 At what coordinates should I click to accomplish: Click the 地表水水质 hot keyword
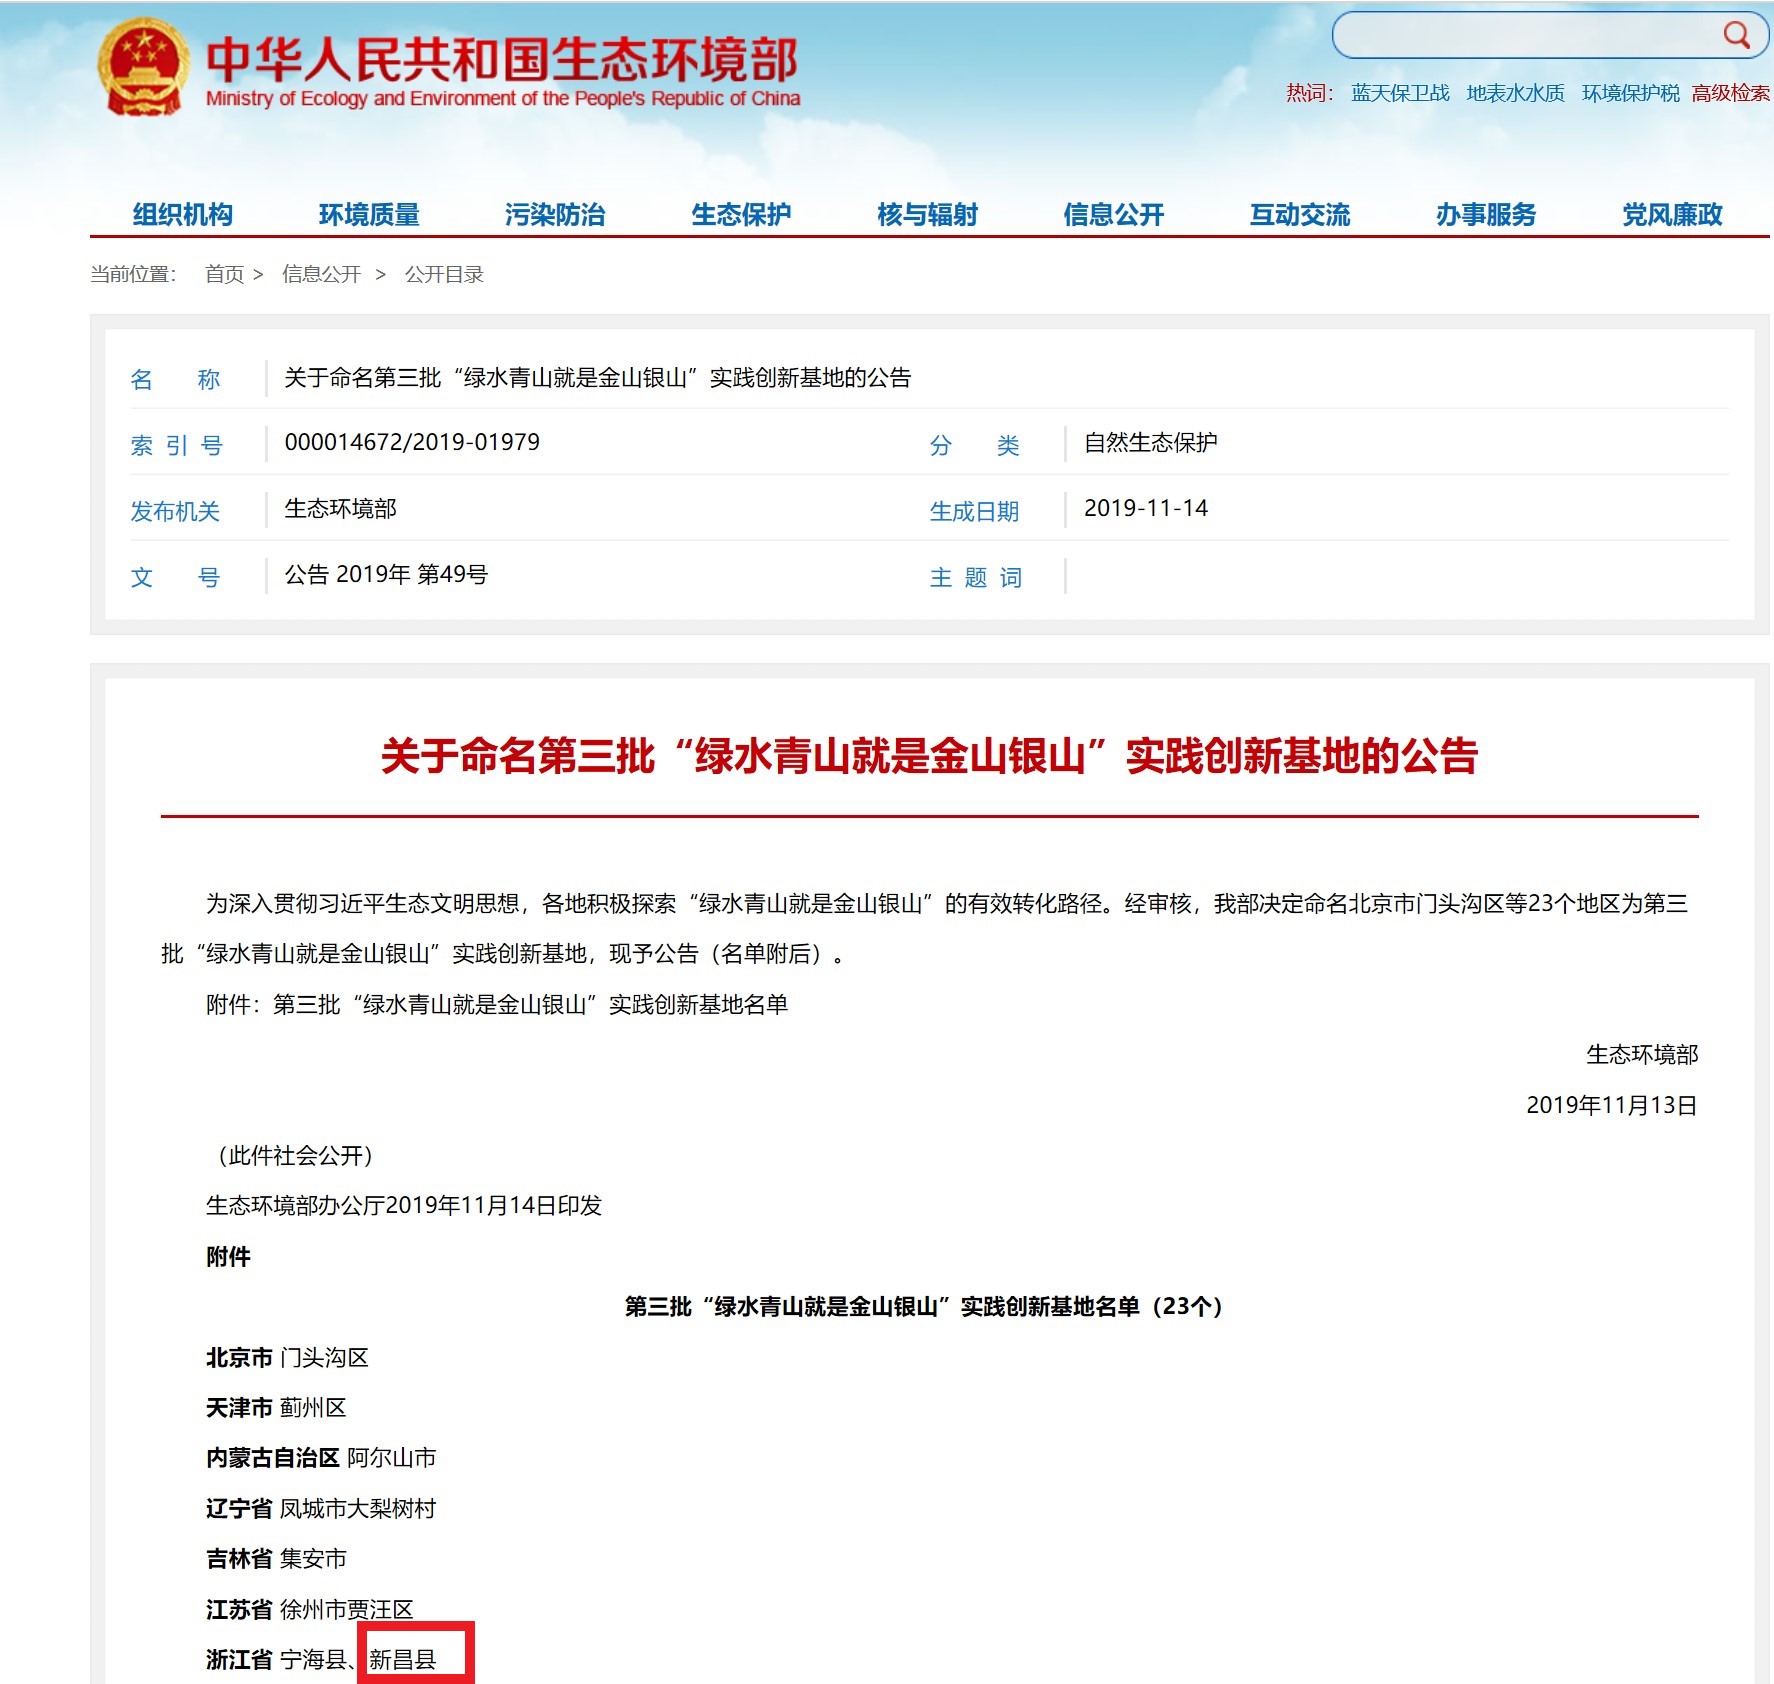pyautogui.click(x=1515, y=93)
